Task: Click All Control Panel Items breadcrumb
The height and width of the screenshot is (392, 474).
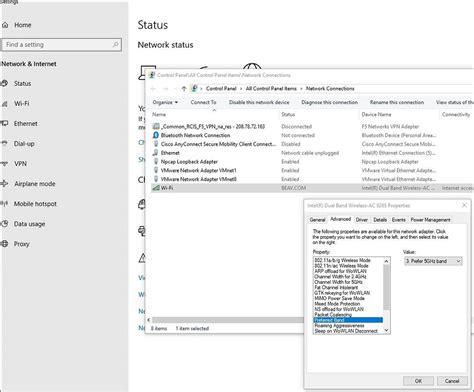Action: 271,89
